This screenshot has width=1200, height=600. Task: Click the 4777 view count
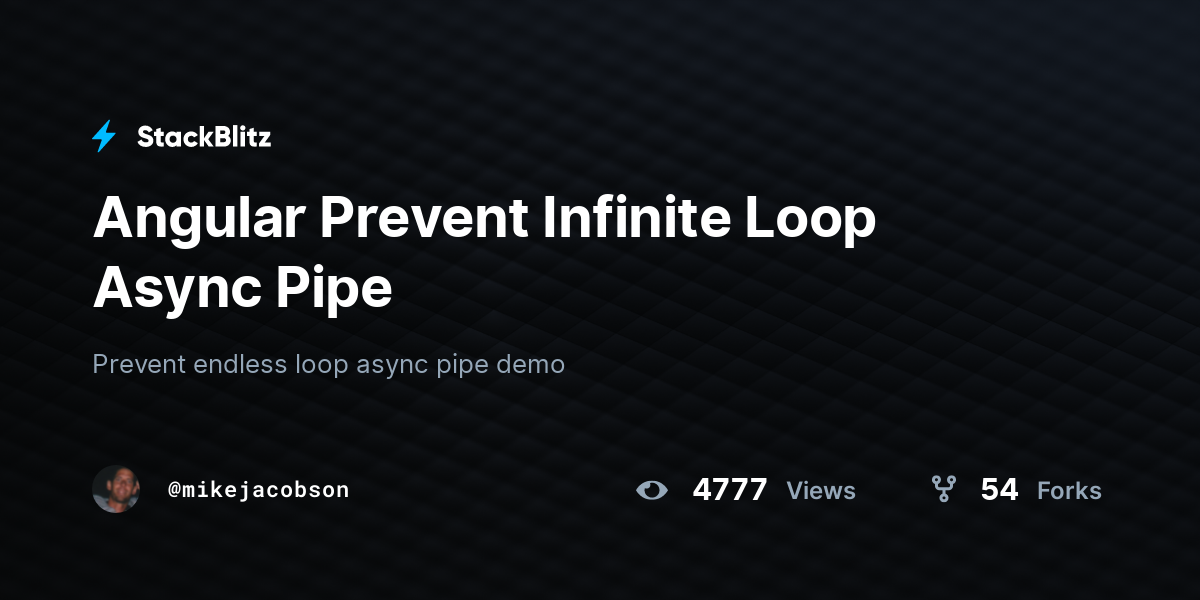tap(730, 490)
